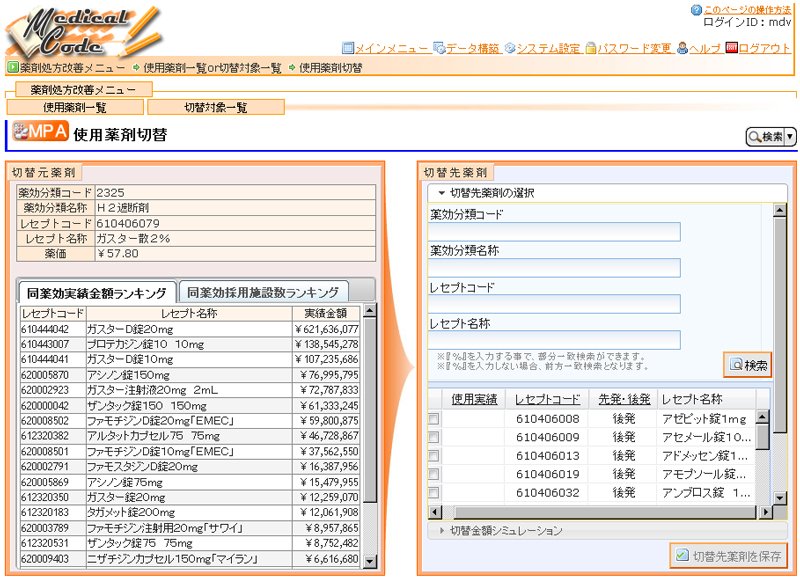Click the Medical Code logo
This screenshot has height=578, width=800.
(84, 32)
